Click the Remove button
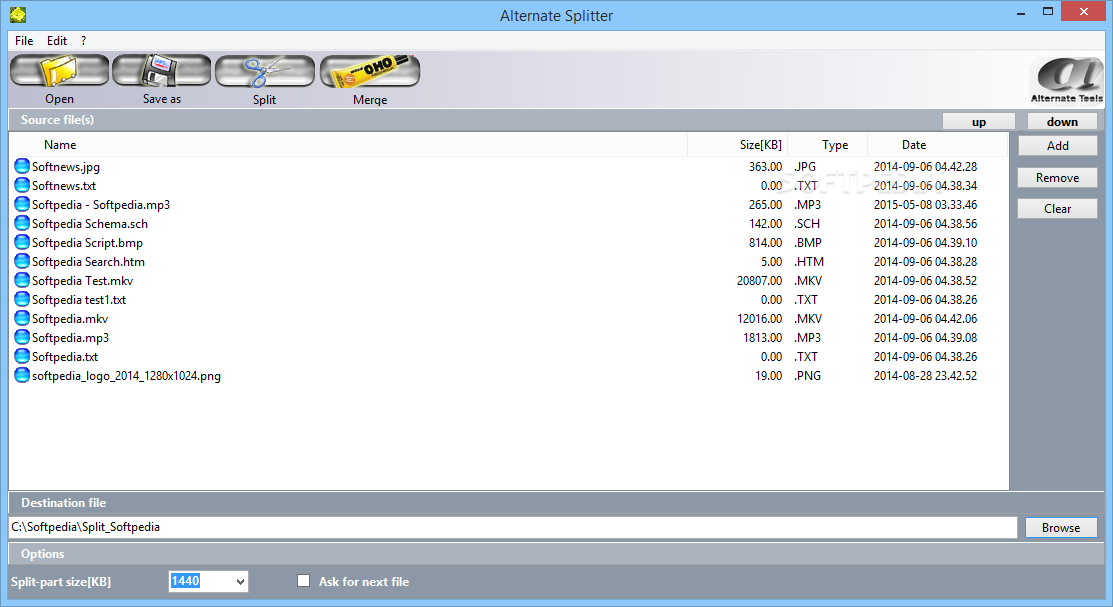Viewport: 1113px width, 607px height. tap(1058, 177)
